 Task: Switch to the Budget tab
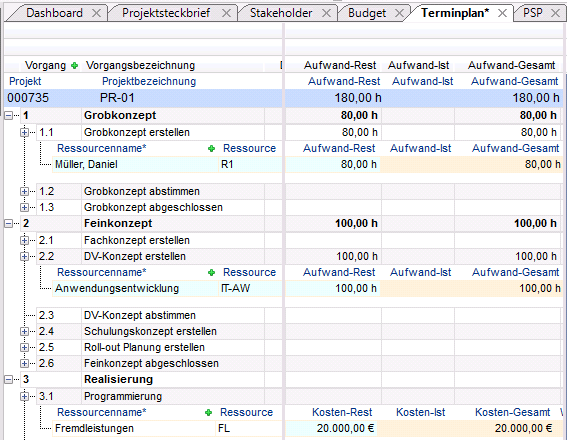367,13
